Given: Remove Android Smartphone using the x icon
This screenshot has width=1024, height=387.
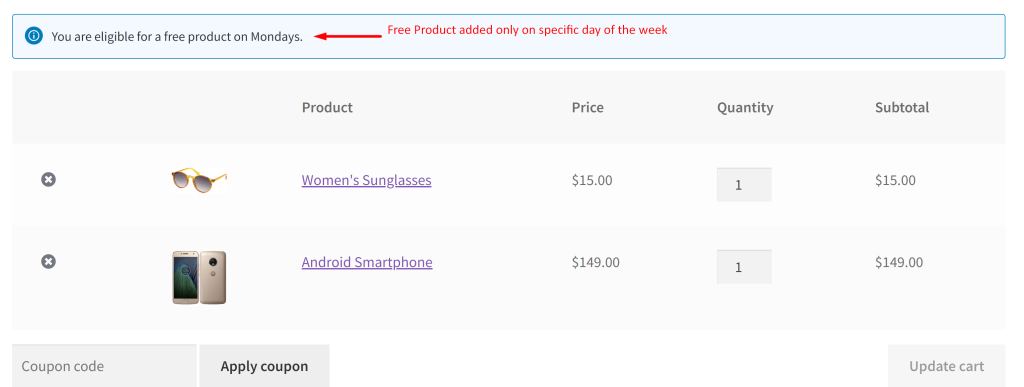Looking at the screenshot, I should click(x=48, y=261).
